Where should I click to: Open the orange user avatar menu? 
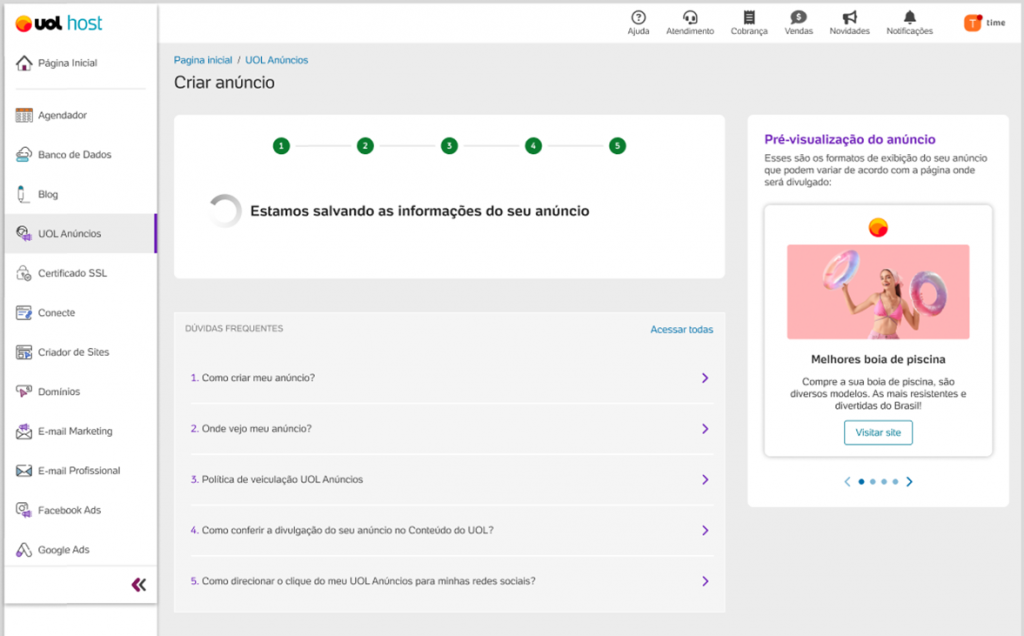[972, 23]
